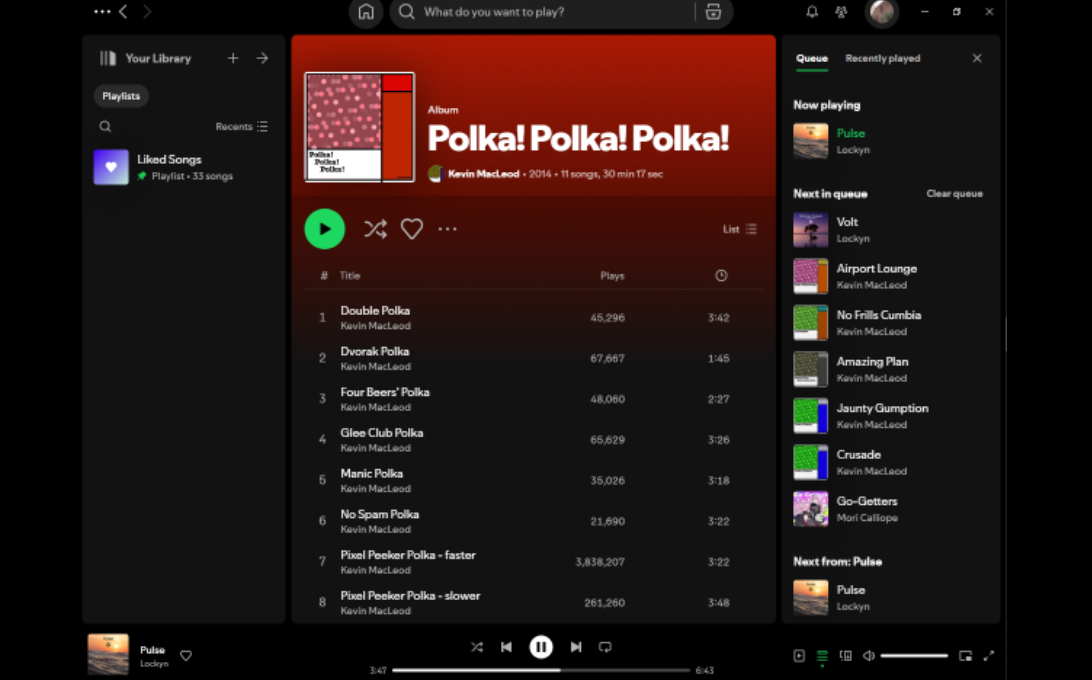This screenshot has width=1092, height=680.
Task: Open the List view selector
Action: [739, 228]
